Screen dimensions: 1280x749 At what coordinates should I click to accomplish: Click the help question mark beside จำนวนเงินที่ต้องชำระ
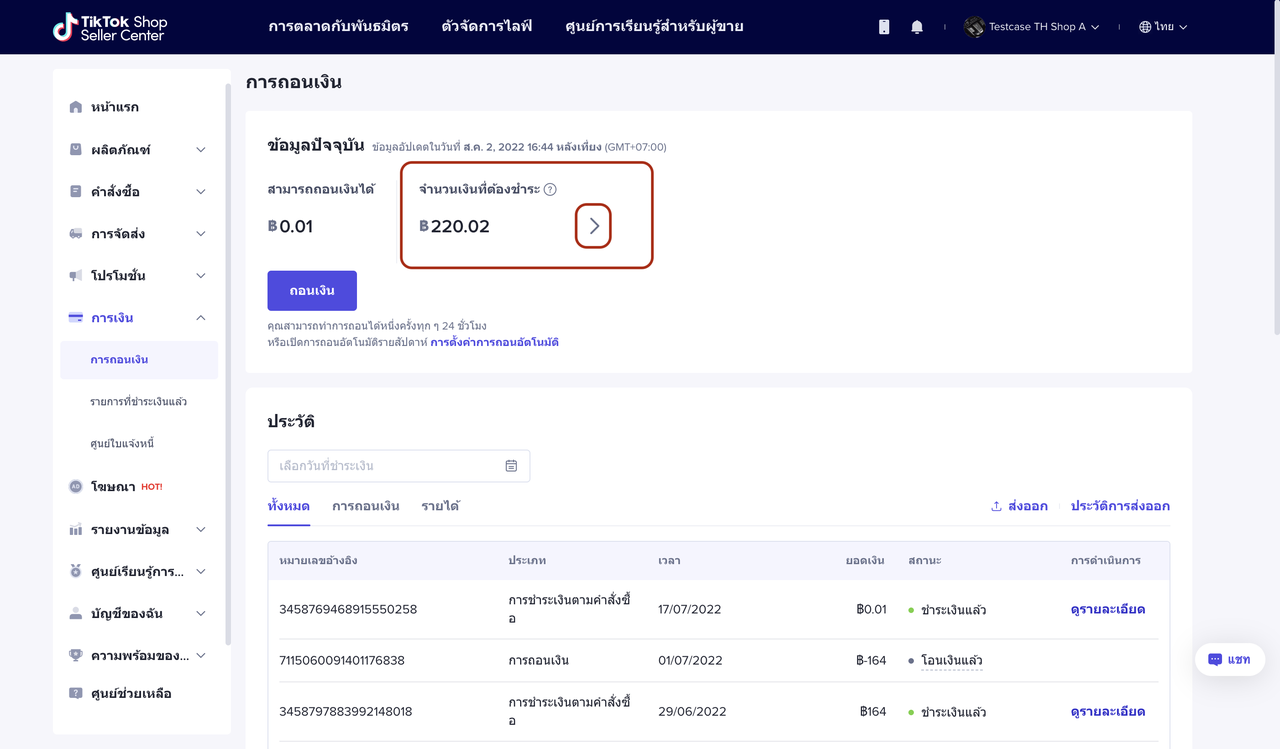(x=550, y=190)
